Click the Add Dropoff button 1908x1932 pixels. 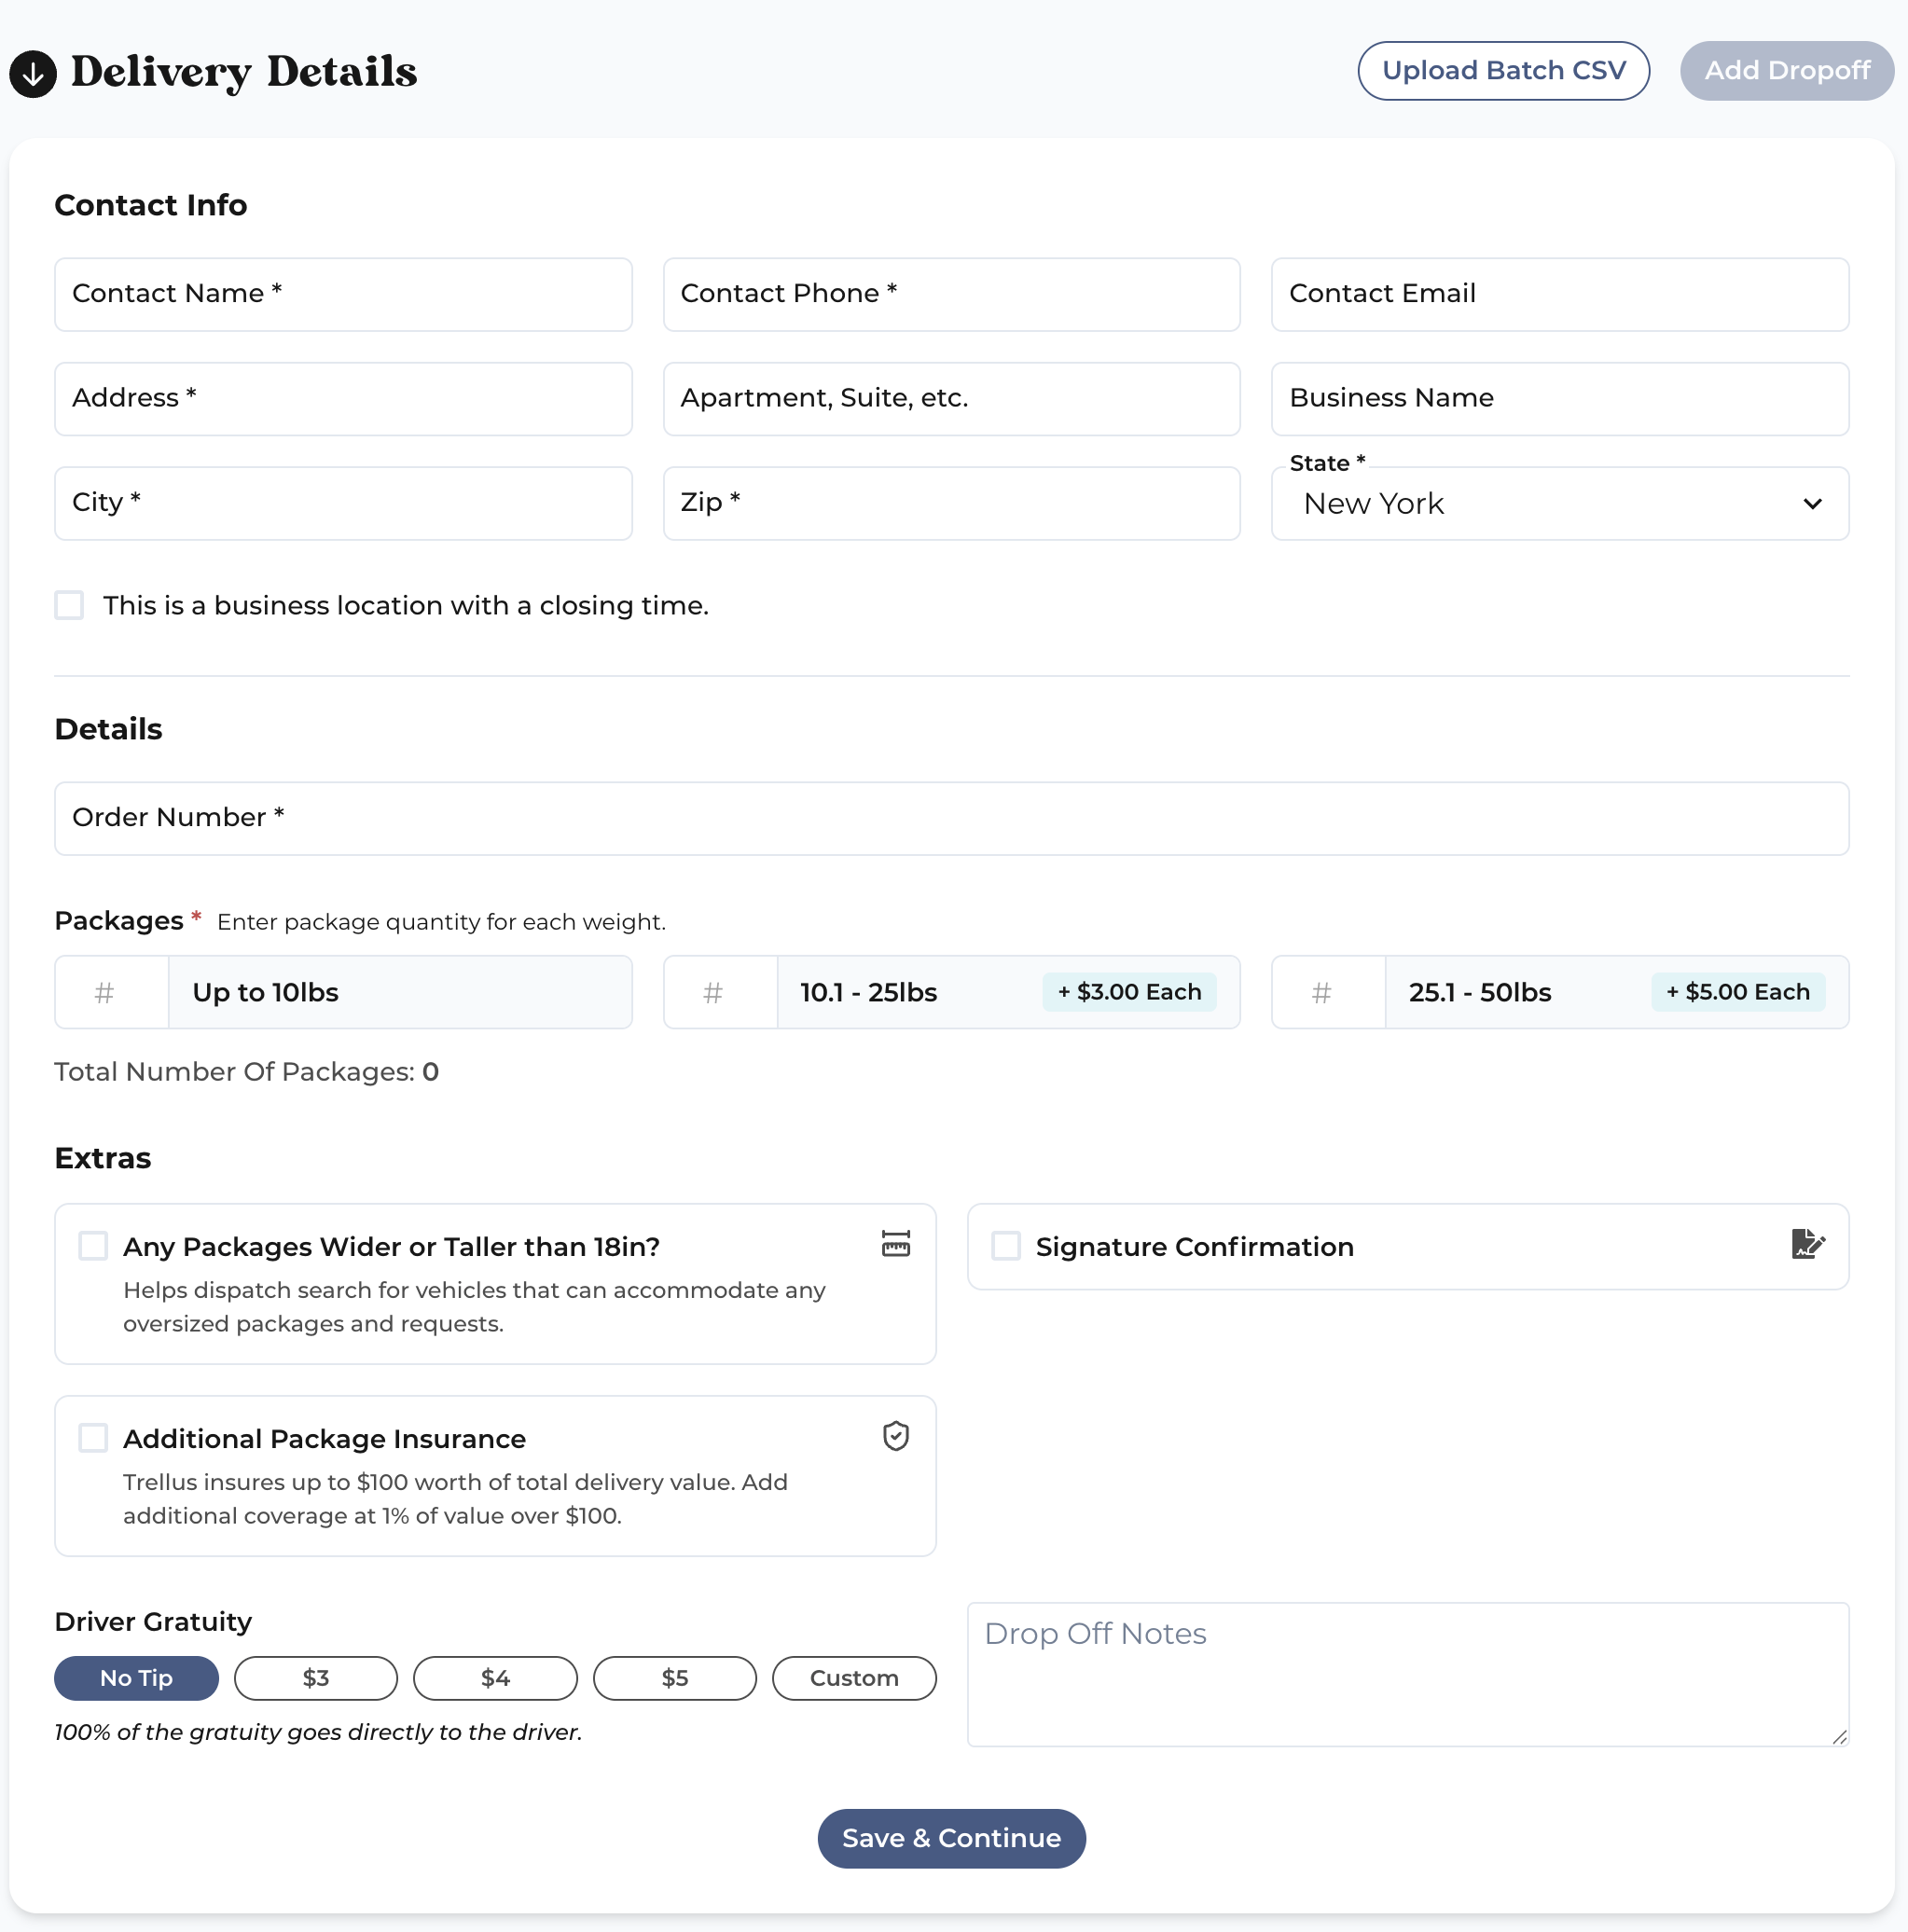[1786, 71]
